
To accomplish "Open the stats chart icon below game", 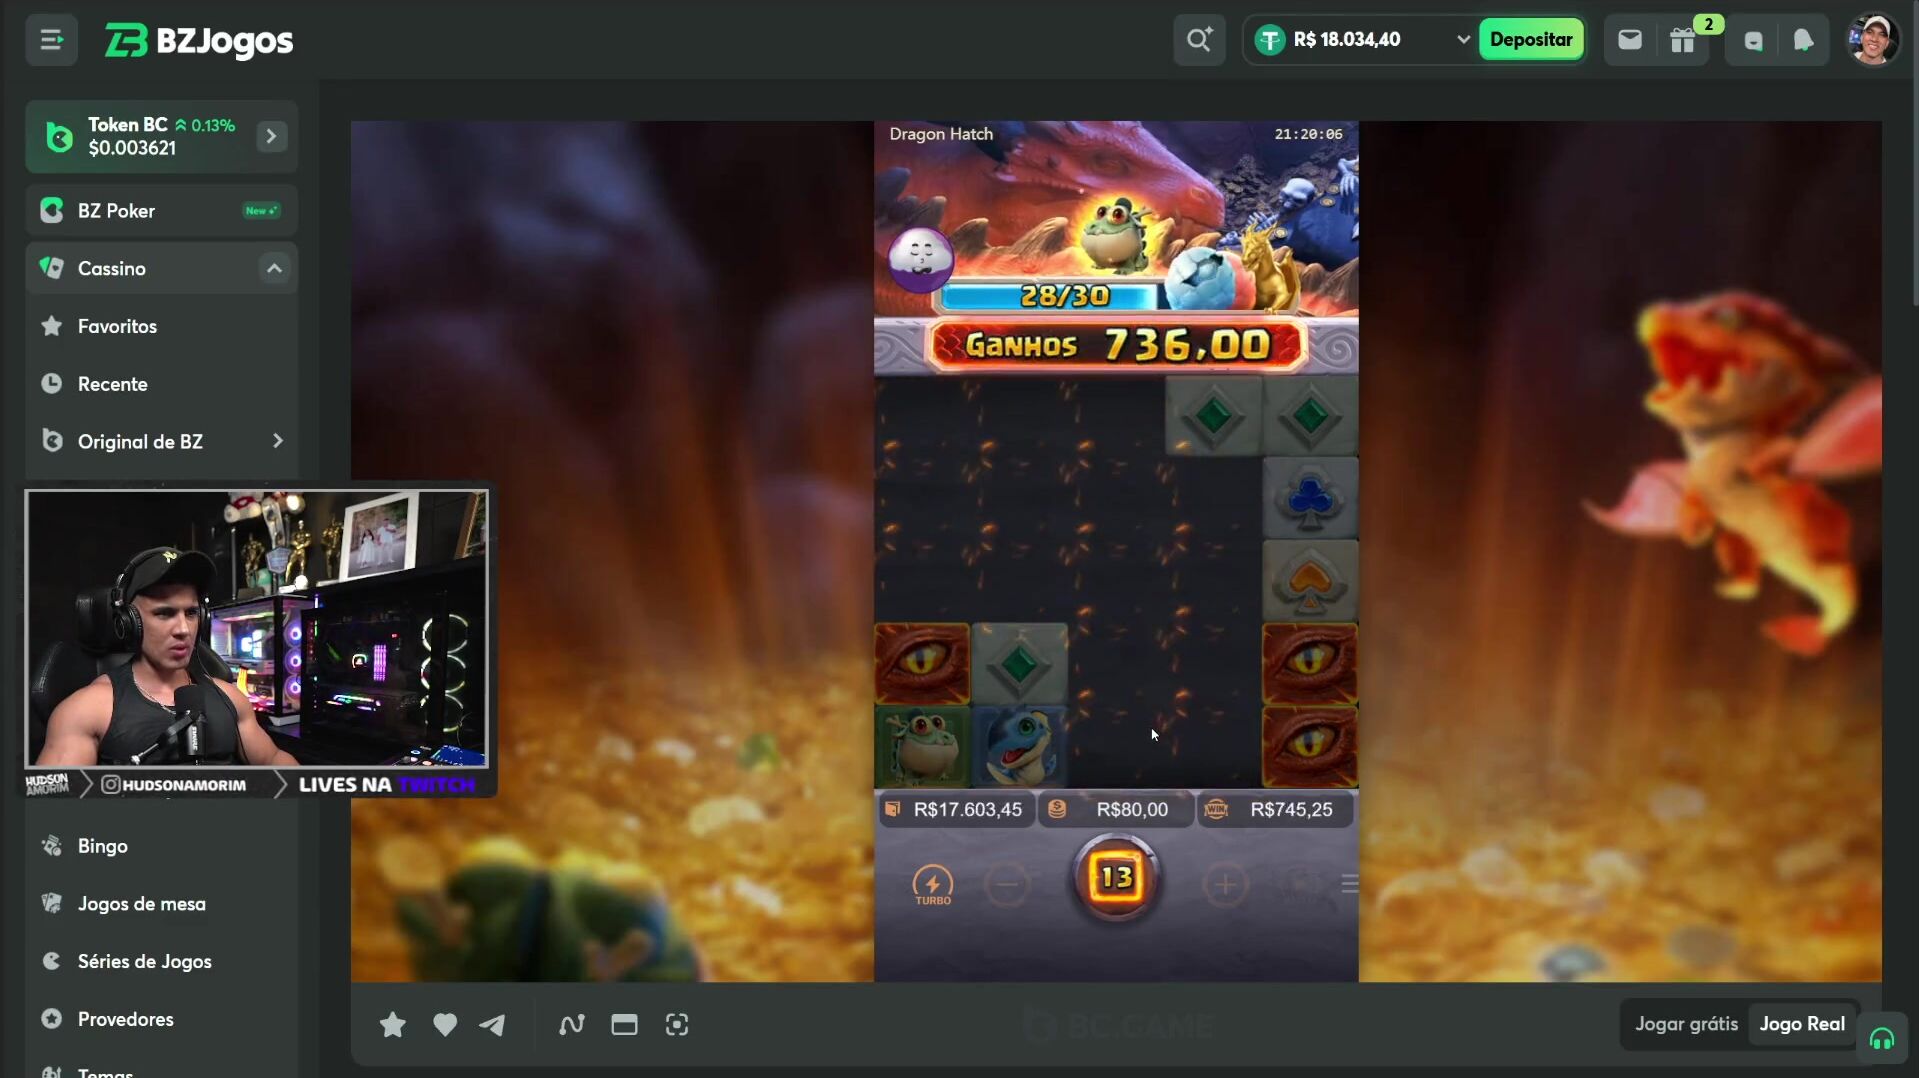I will [572, 1025].
